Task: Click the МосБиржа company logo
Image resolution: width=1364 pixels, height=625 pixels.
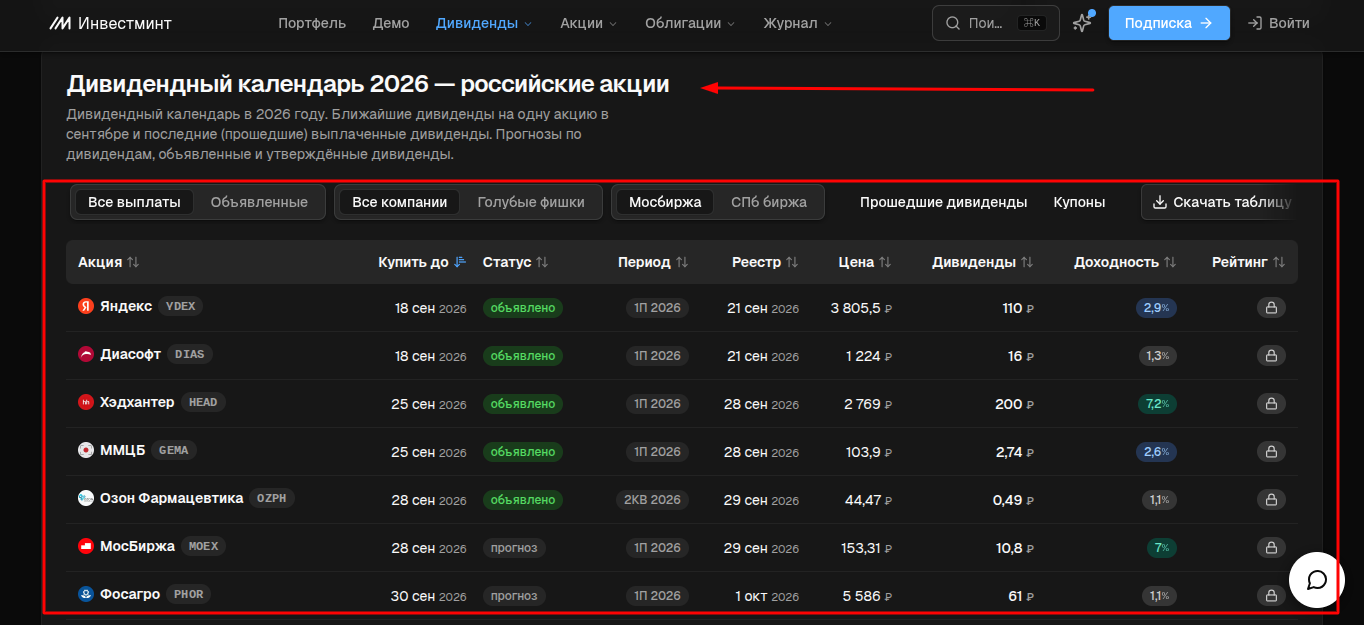Action: click(x=86, y=546)
